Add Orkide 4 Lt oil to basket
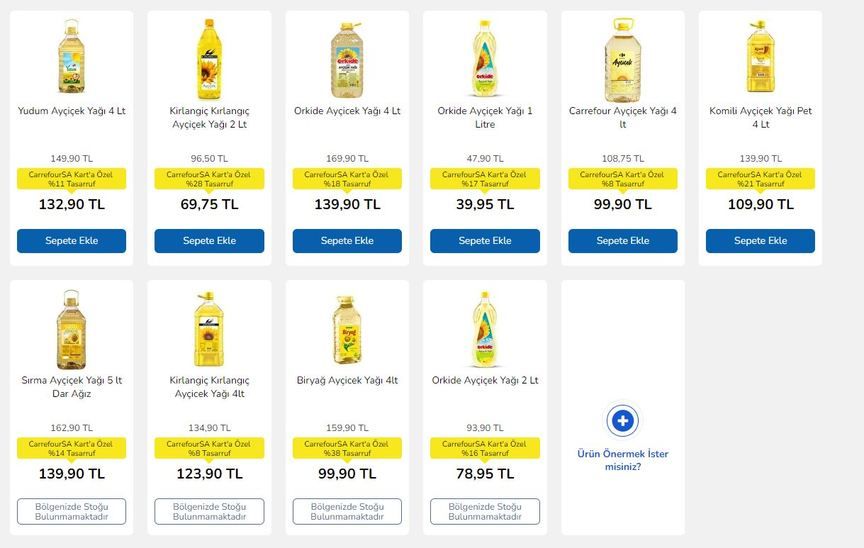Screen dimensions: 864x548 pyautogui.click(x=347, y=241)
